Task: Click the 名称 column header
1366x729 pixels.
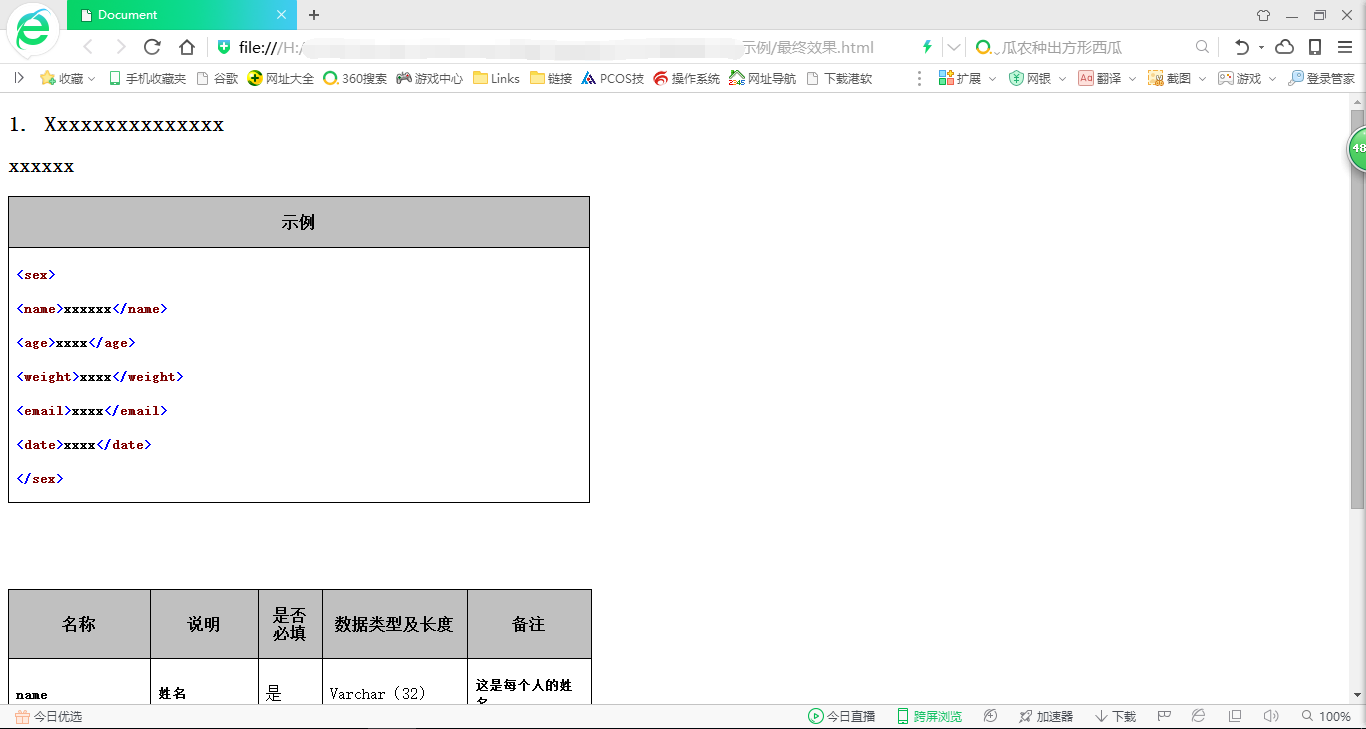Action: [x=79, y=624]
